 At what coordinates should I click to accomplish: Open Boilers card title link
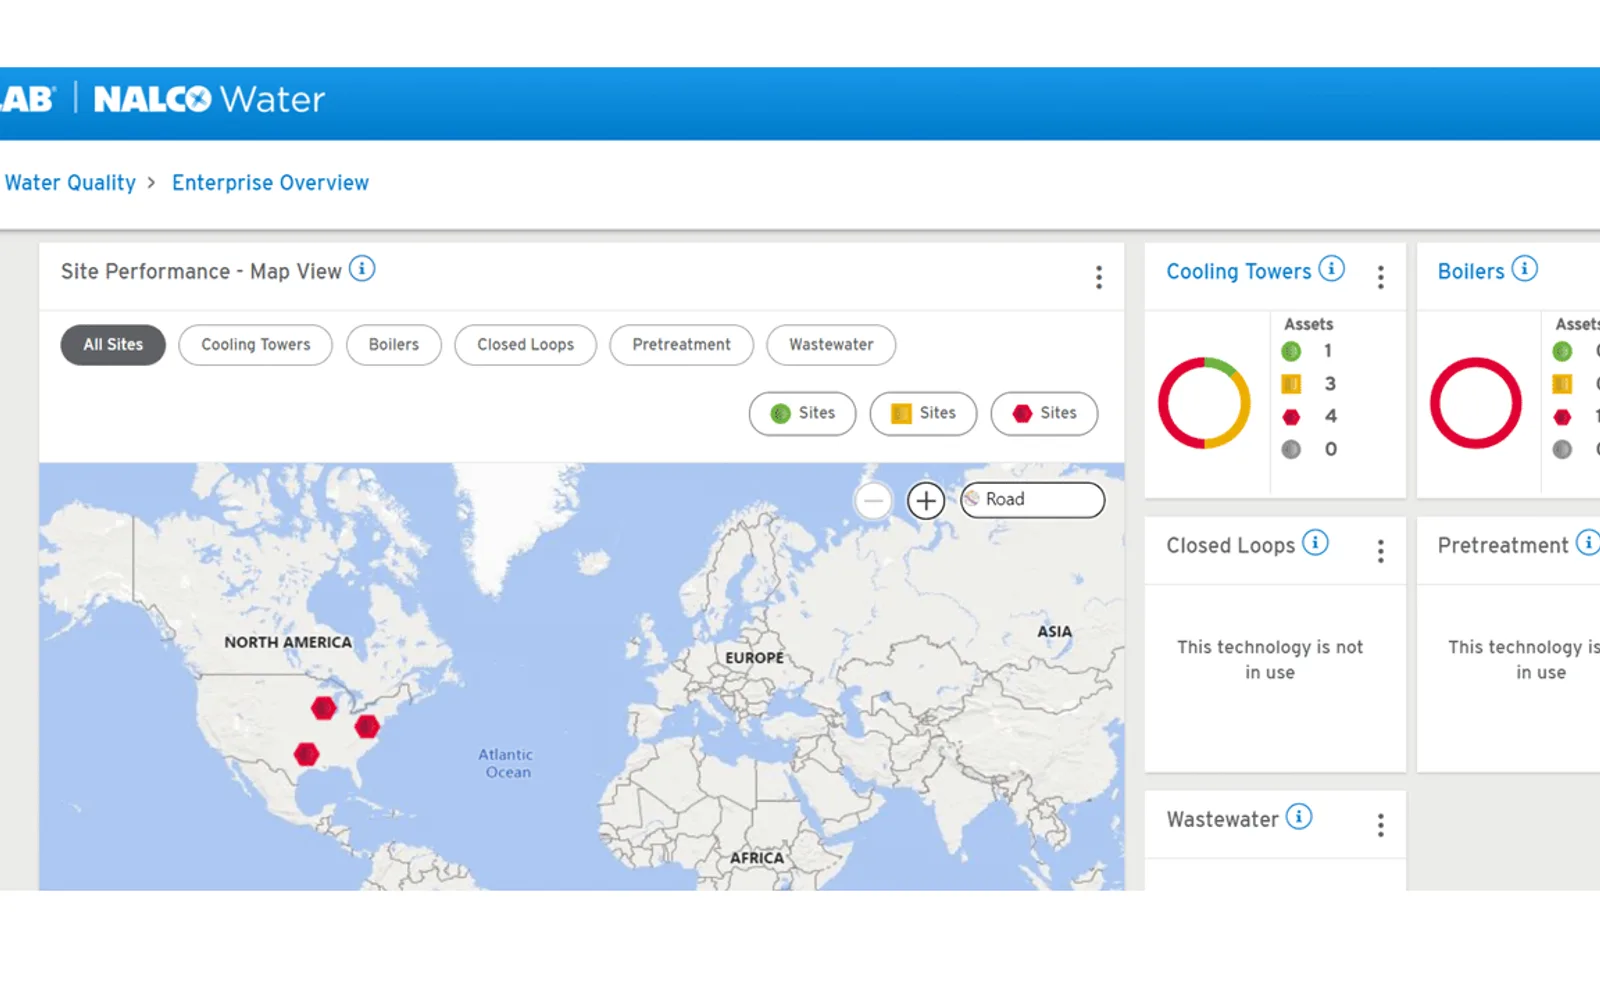[1470, 272]
